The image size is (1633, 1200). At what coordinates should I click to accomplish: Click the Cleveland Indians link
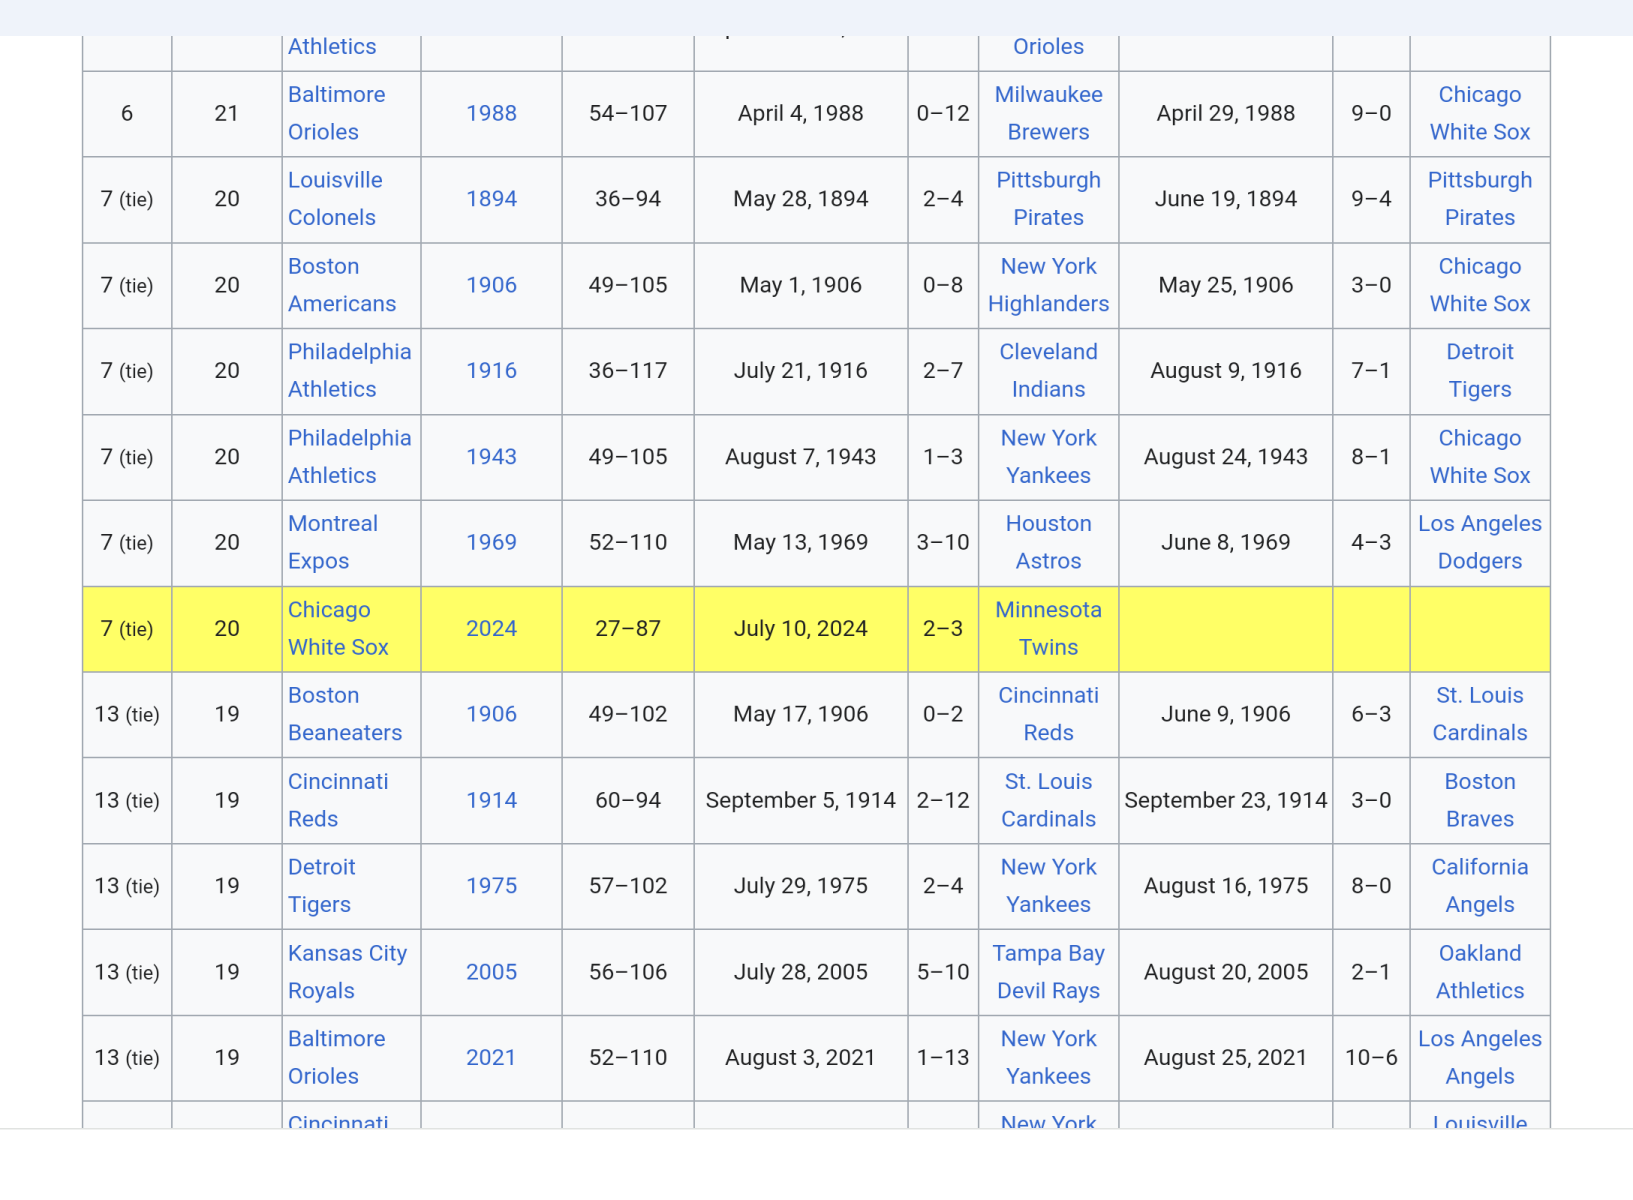(1048, 370)
